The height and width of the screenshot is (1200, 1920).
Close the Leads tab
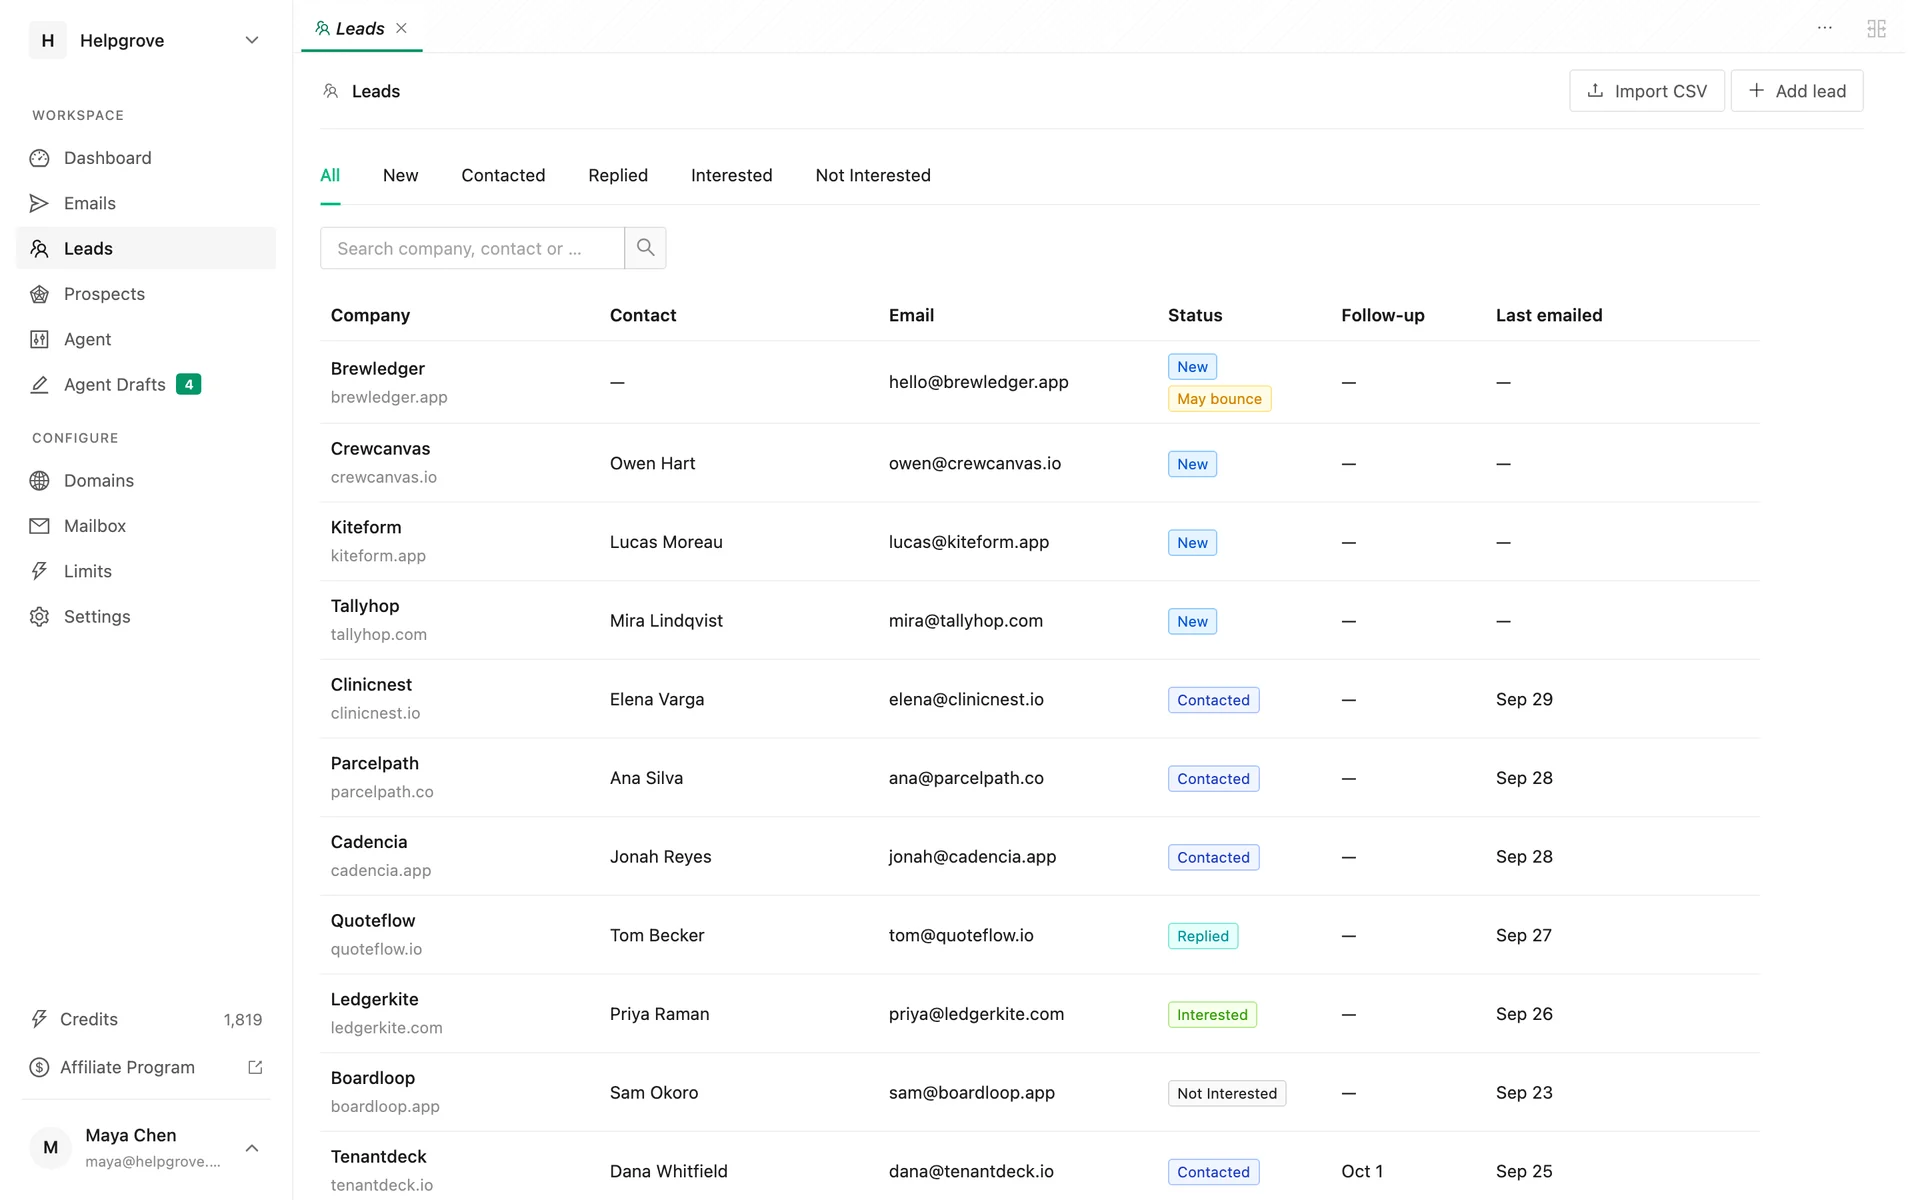[401, 28]
